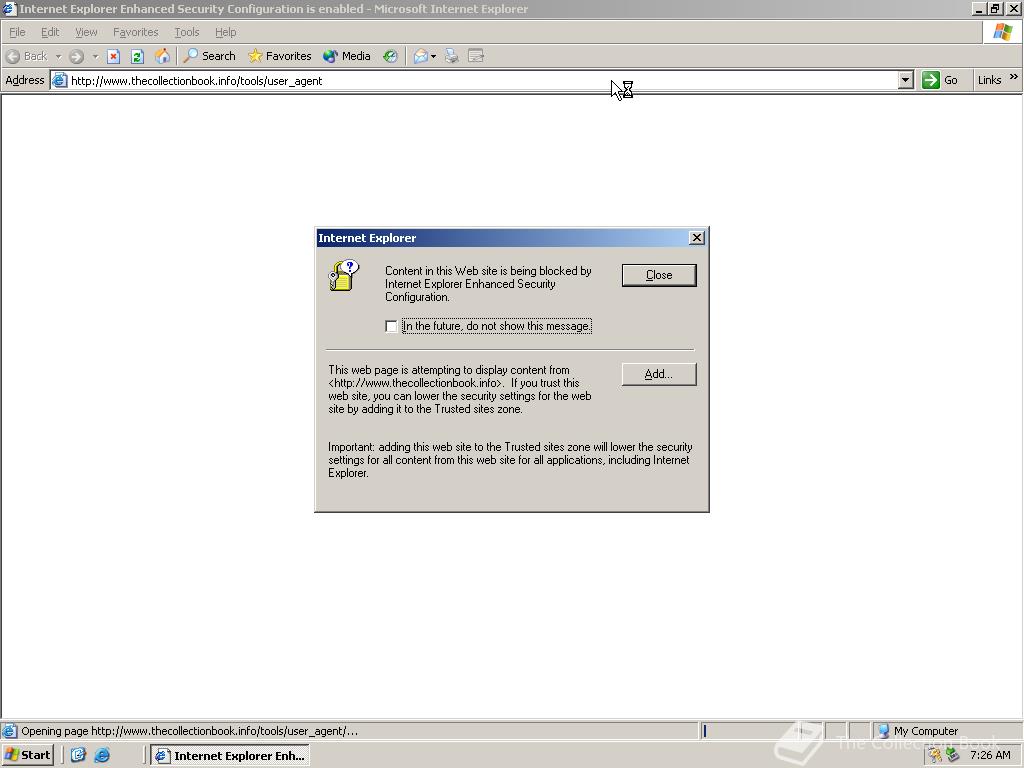The image size is (1024, 768).
Task: Check 'In the future, do not show this message'
Action: [x=391, y=326]
